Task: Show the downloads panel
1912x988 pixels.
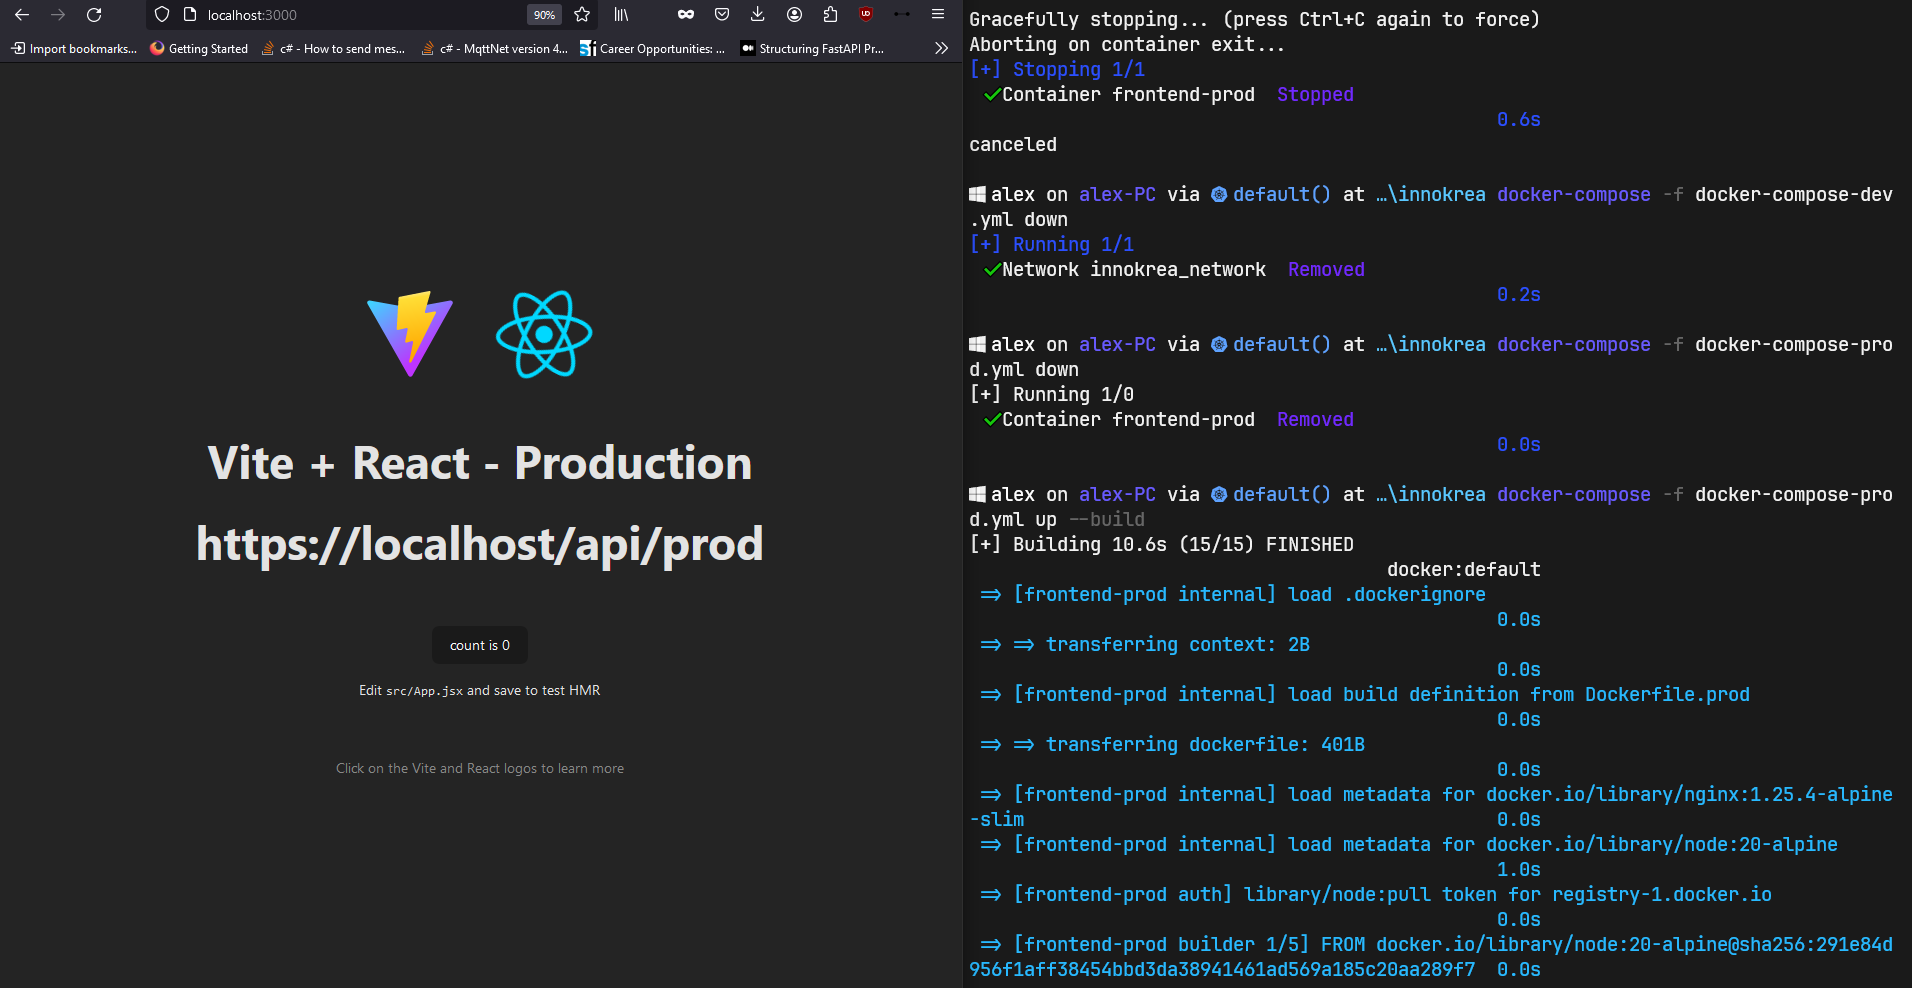Action: click(758, 15)
